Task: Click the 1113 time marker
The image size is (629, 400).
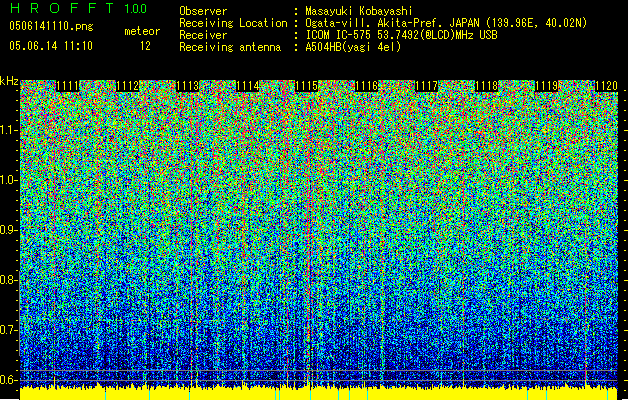Action: (x=187, y=86)
